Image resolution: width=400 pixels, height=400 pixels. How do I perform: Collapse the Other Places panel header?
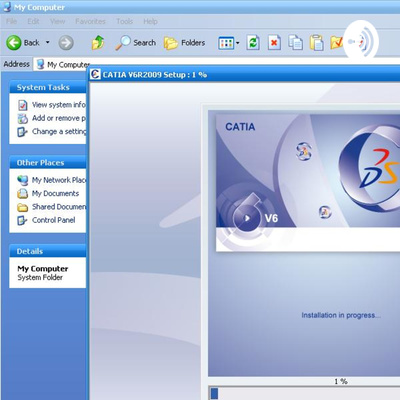point(48,162)
